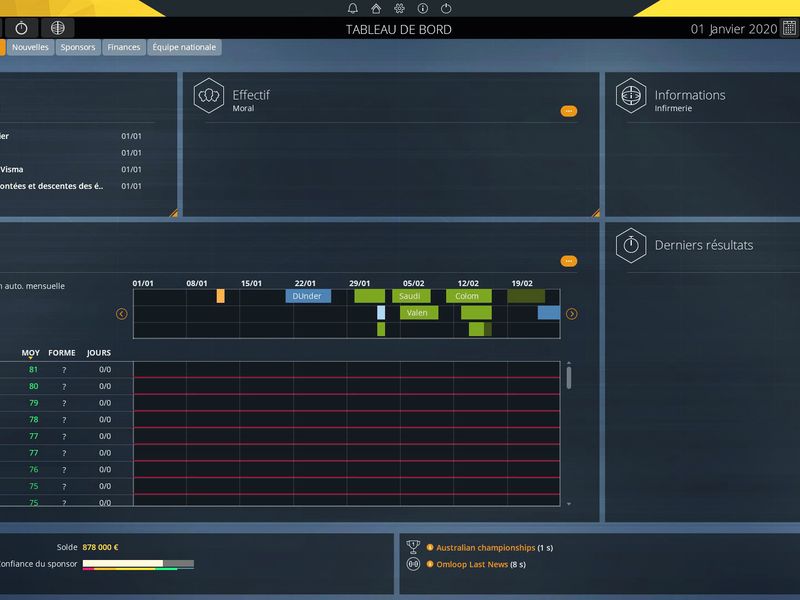
Task: Select the DUnder race block
Action: coord(308,296)
